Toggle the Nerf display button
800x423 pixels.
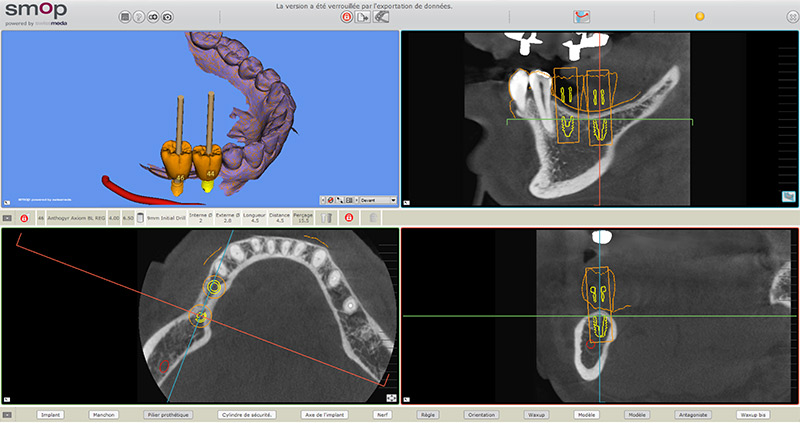[x=381, y=413]
